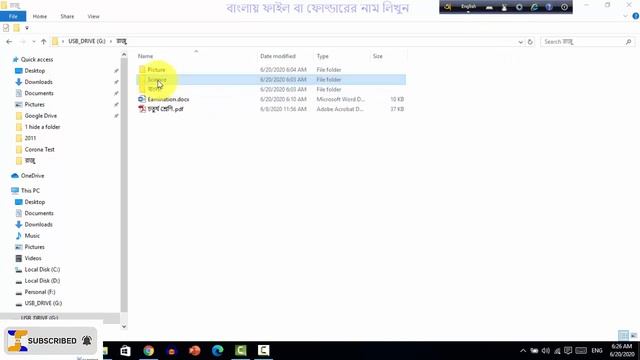Click the New folder quick access icon
The height and width of the screenshot is (360, 640).
click(16, 28)
